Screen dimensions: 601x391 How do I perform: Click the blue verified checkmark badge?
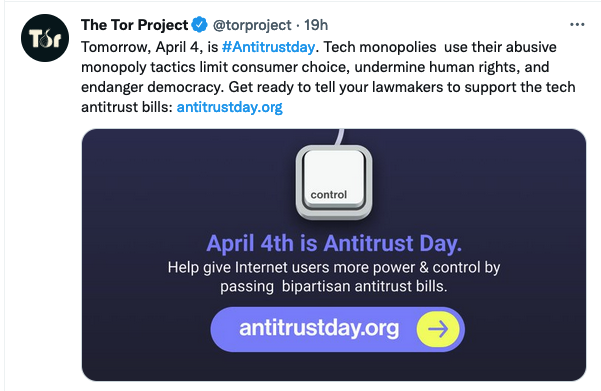point(199,25)
